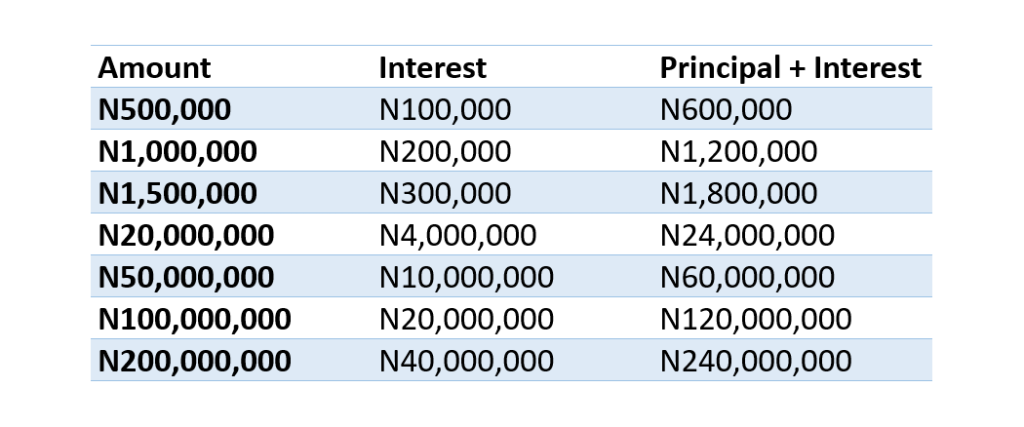Click the N200,000 interest cell

[x=445, y=152]
